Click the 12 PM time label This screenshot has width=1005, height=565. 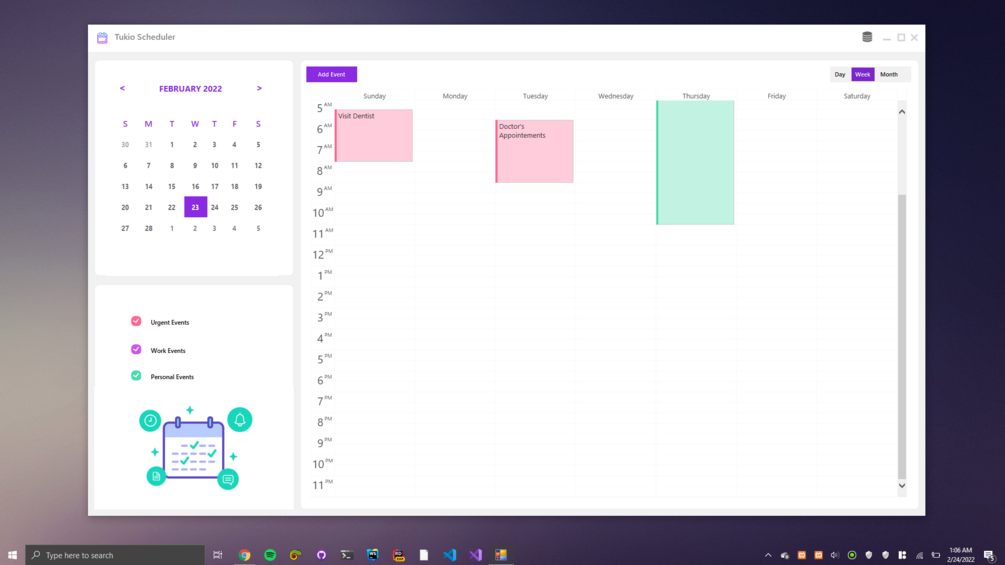coord(322,254)
